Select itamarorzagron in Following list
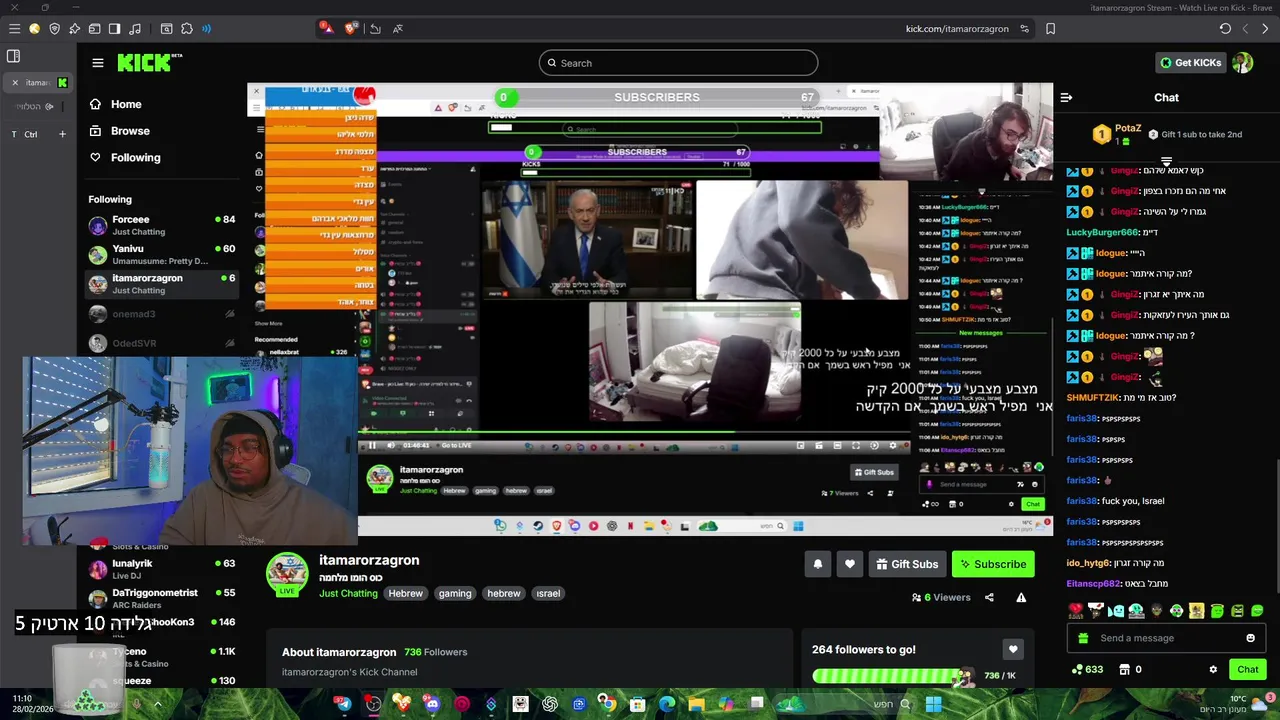Image resolution: width=1280 pixels, height=720 pixels. [x=160, y=284]
